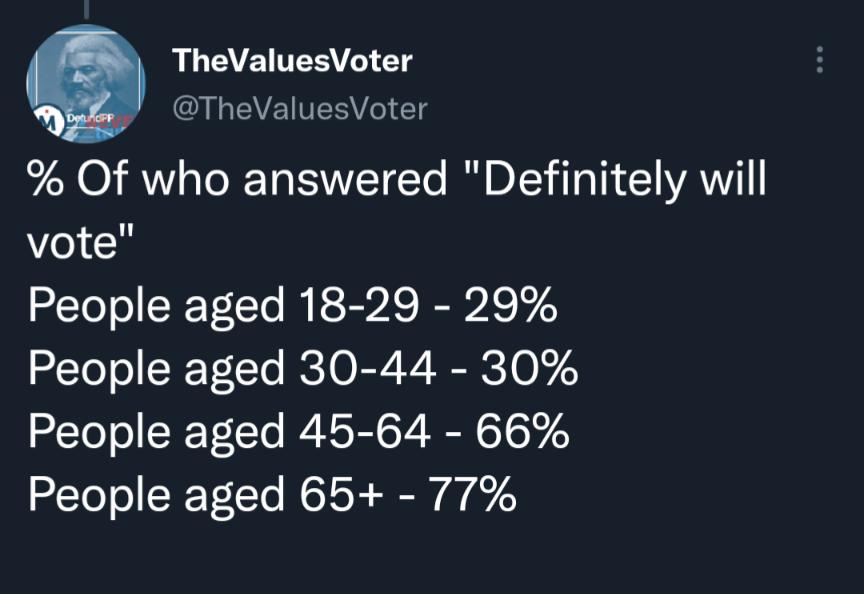Screen dimensions: 864x594
Task: Click the Frederick Douglass avatar image
Action: 86,80
